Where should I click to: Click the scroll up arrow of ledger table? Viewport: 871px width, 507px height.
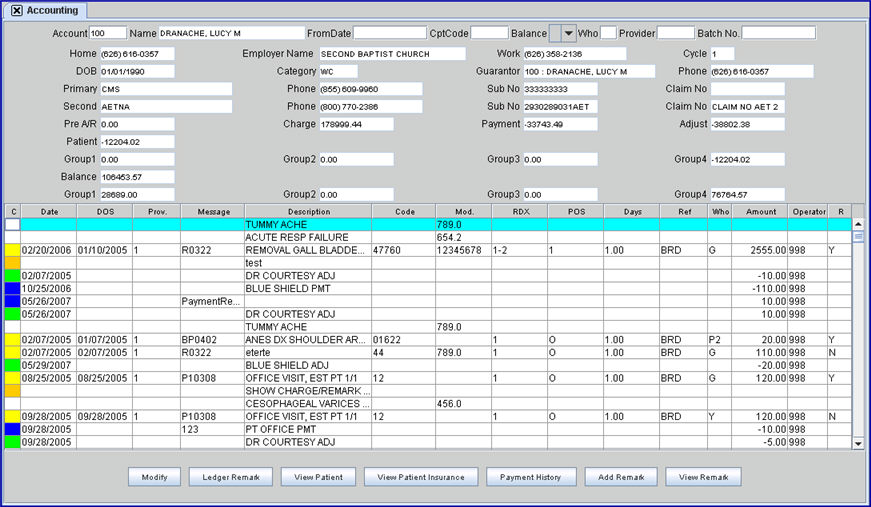click(x=858, y=224)
